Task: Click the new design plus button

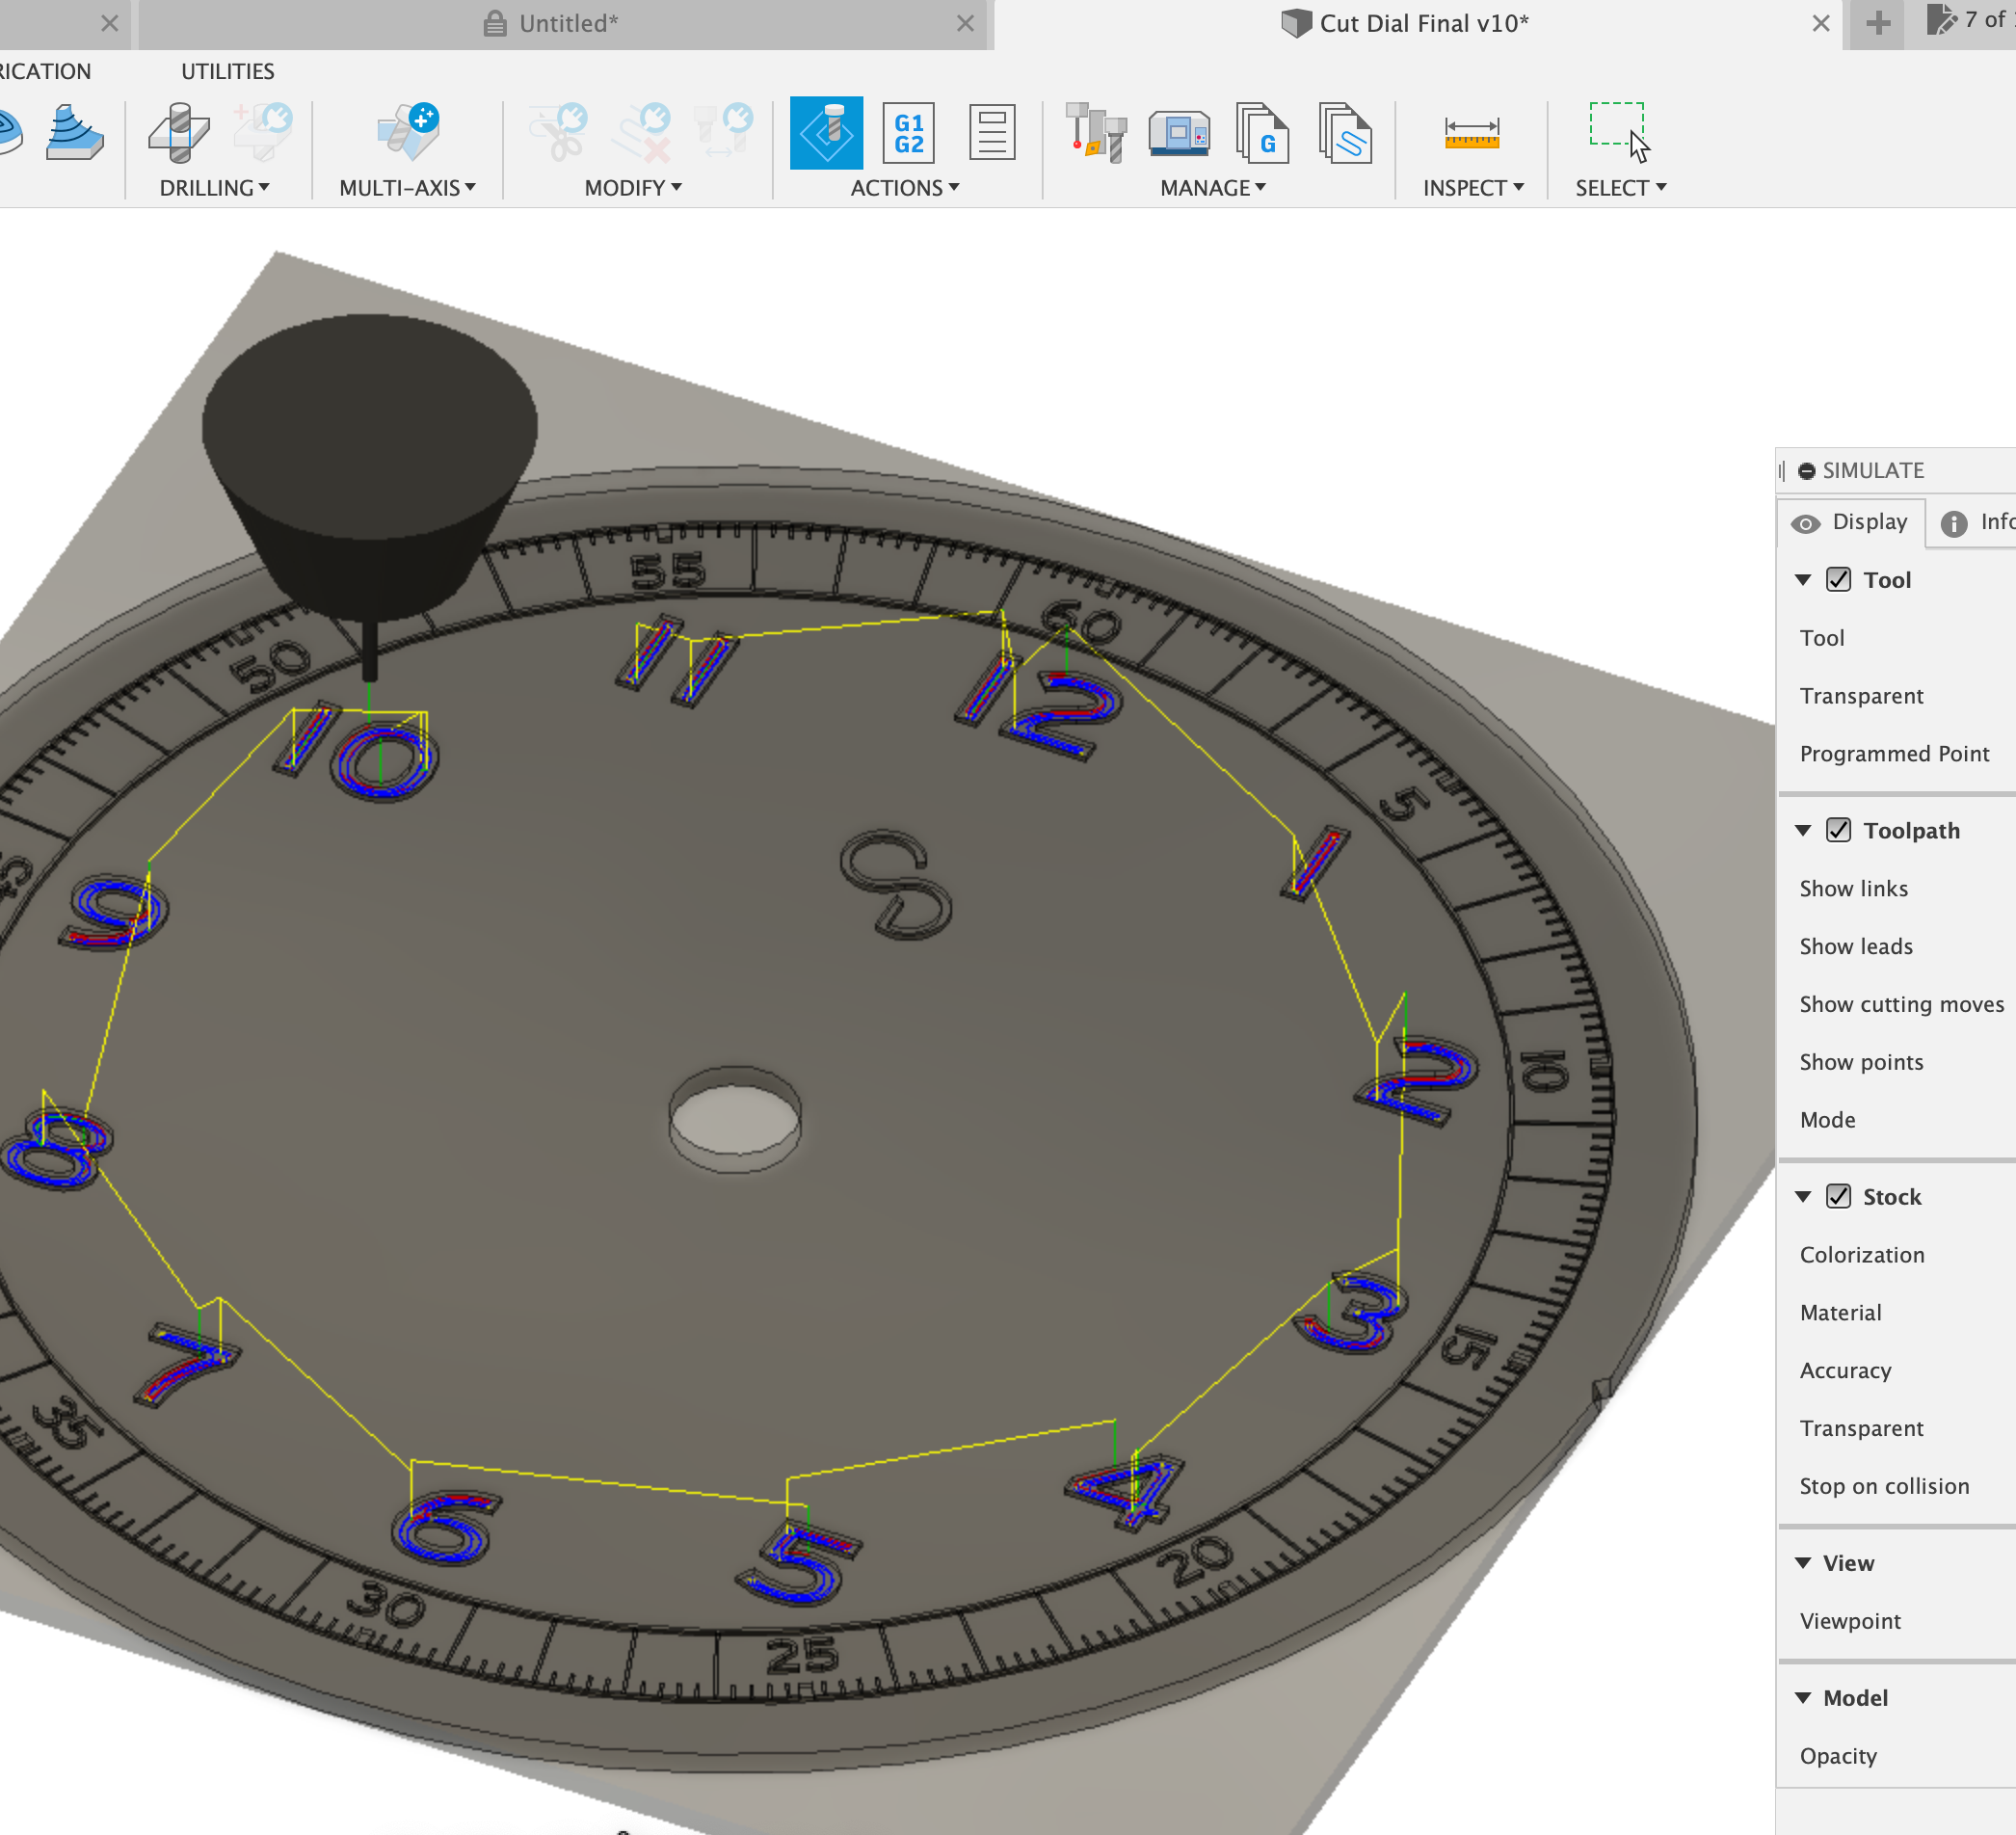Action: [x=1877, y=24]
